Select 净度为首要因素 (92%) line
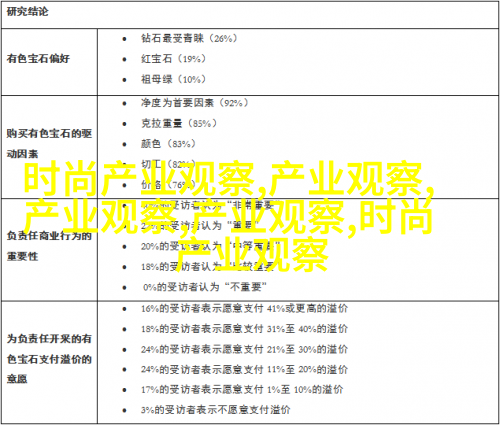This screenshot has height=425, width=500. tap(195, 103)
